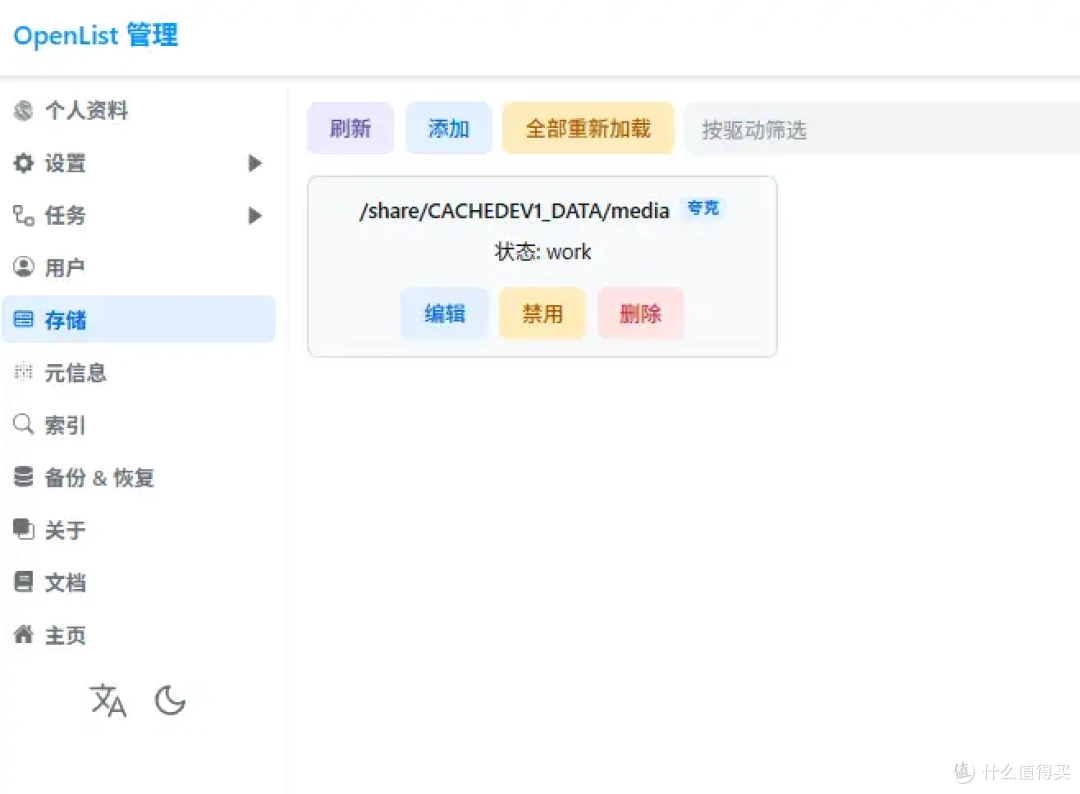This screenshot has width=1080, height=794.
Task: Go to 元信息 section
Action: (x=138, y=373)
